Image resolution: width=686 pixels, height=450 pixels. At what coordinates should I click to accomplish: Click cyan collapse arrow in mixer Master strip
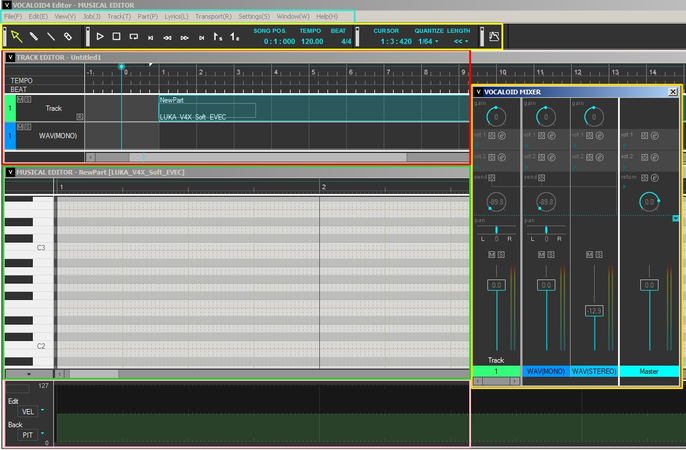(676, 218)
